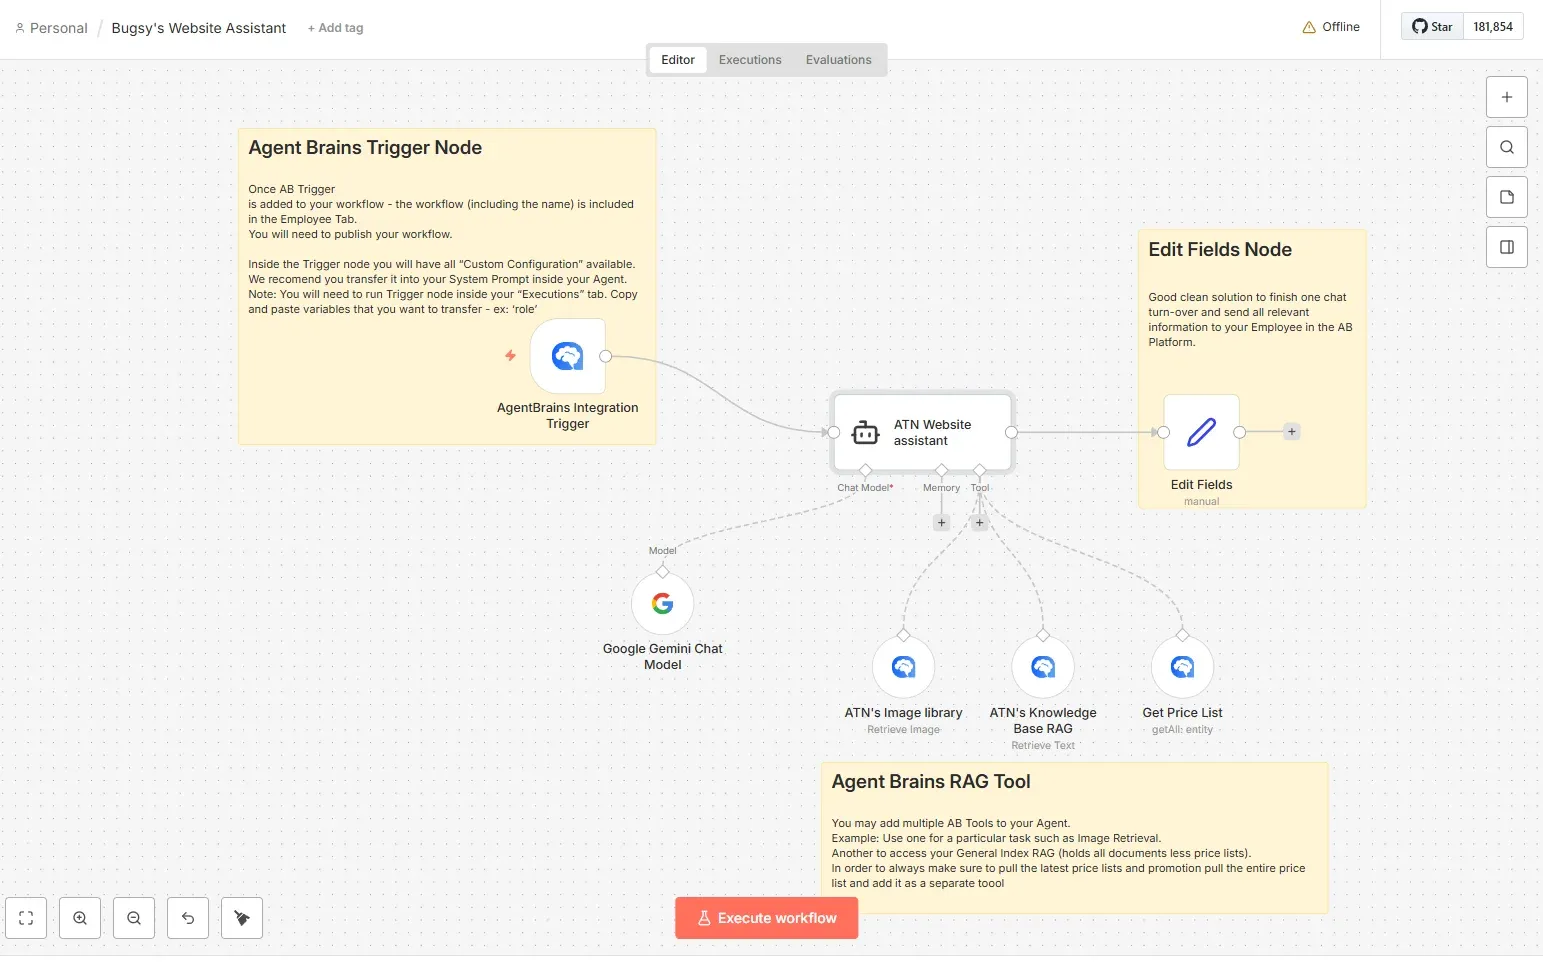Click the ATN Website assistant agent node
This screenshot has width=1543, height=963.
click(x=922, y=432)
